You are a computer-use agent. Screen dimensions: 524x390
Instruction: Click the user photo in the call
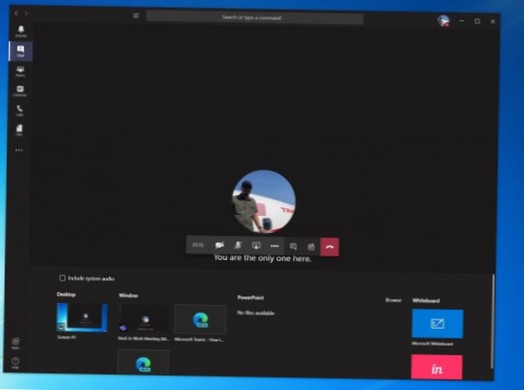click(264, 202)
